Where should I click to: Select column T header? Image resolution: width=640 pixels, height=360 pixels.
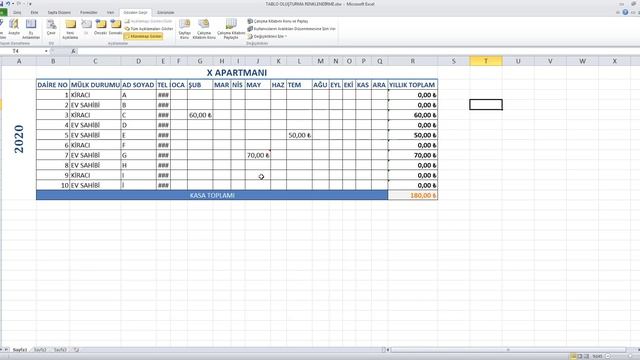pyautogui.click(x=486, y=61)
